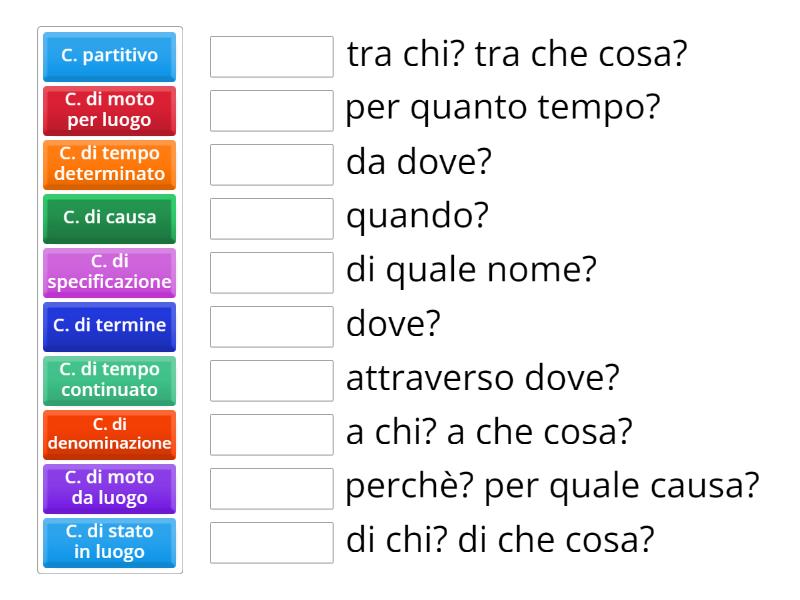
Task: Click the 'C. di tempo determinato' tile
Action: point(109,165)
